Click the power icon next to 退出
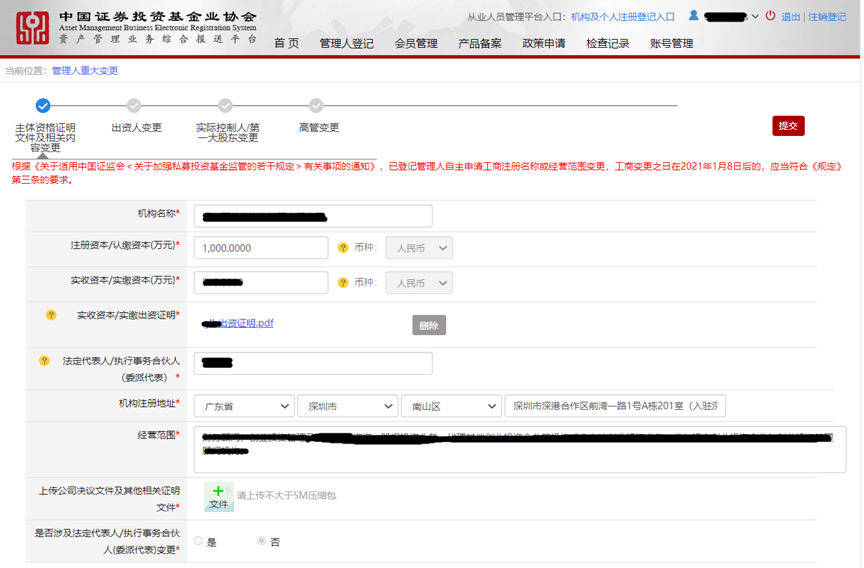Screen dimensions: 864x568 click(770, 16)
